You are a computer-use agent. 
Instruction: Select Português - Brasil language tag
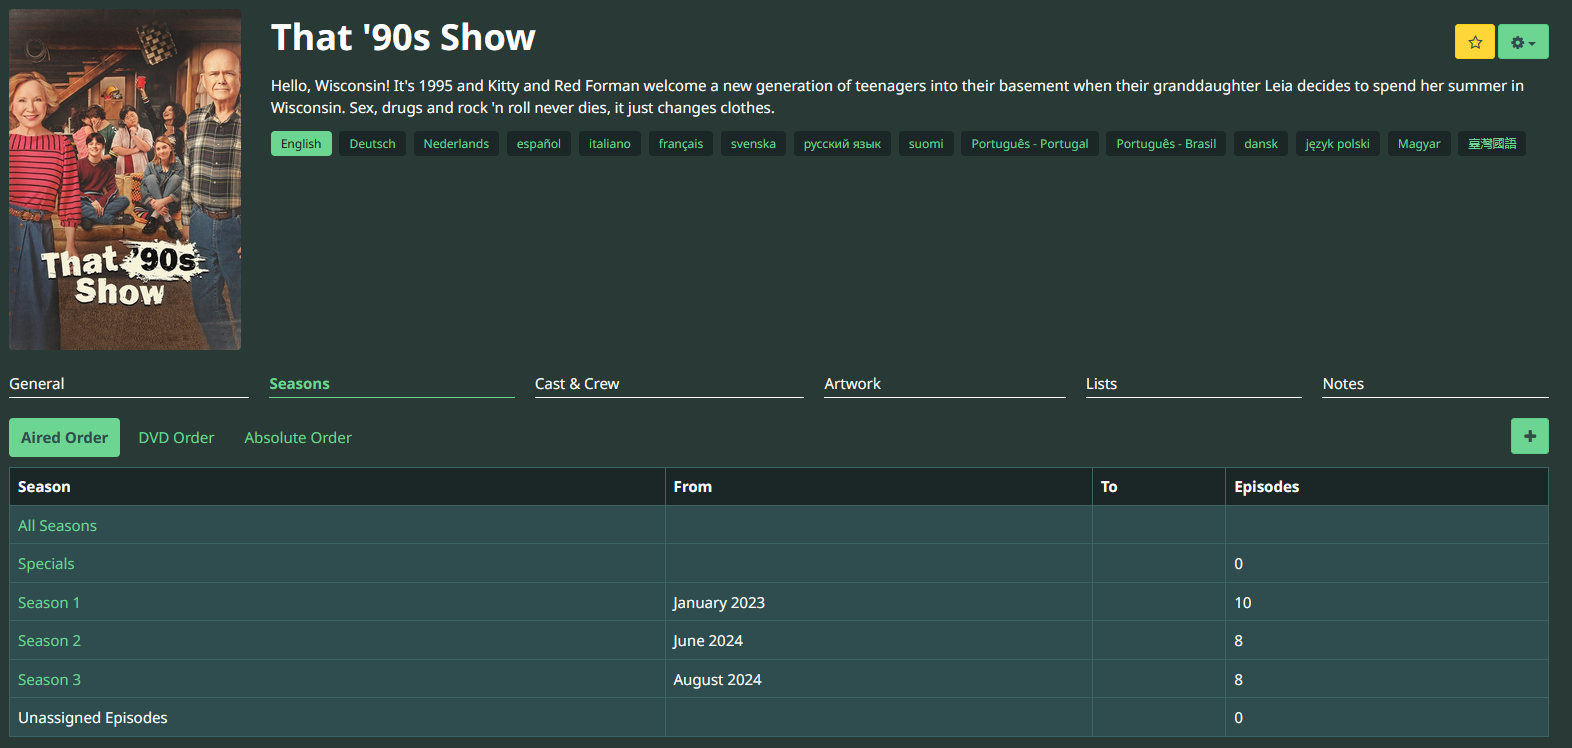click(x=1166, y=144)
